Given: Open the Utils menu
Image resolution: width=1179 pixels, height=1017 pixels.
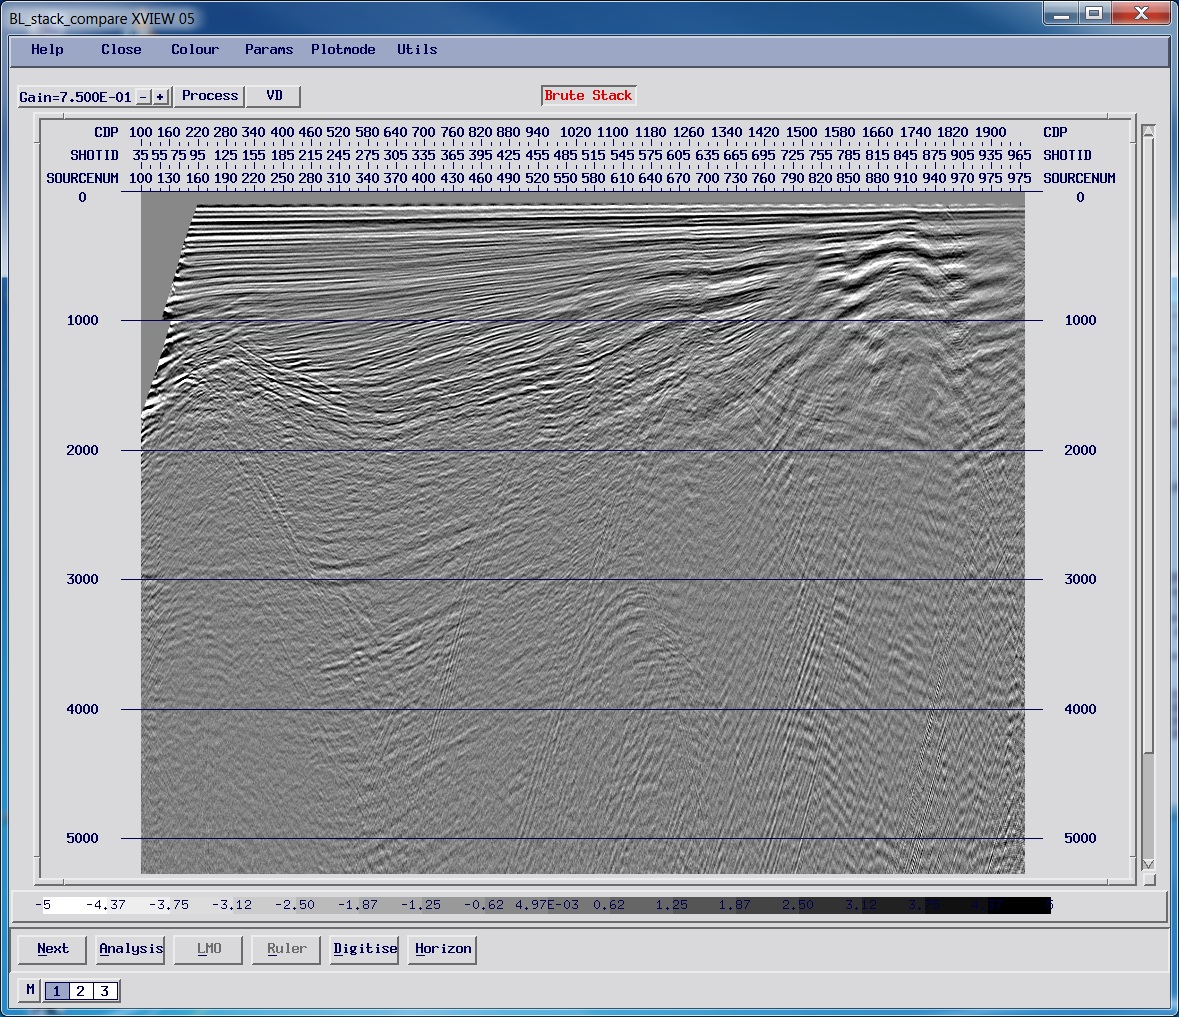Looking at the screenshot, I should coord(416,49).
